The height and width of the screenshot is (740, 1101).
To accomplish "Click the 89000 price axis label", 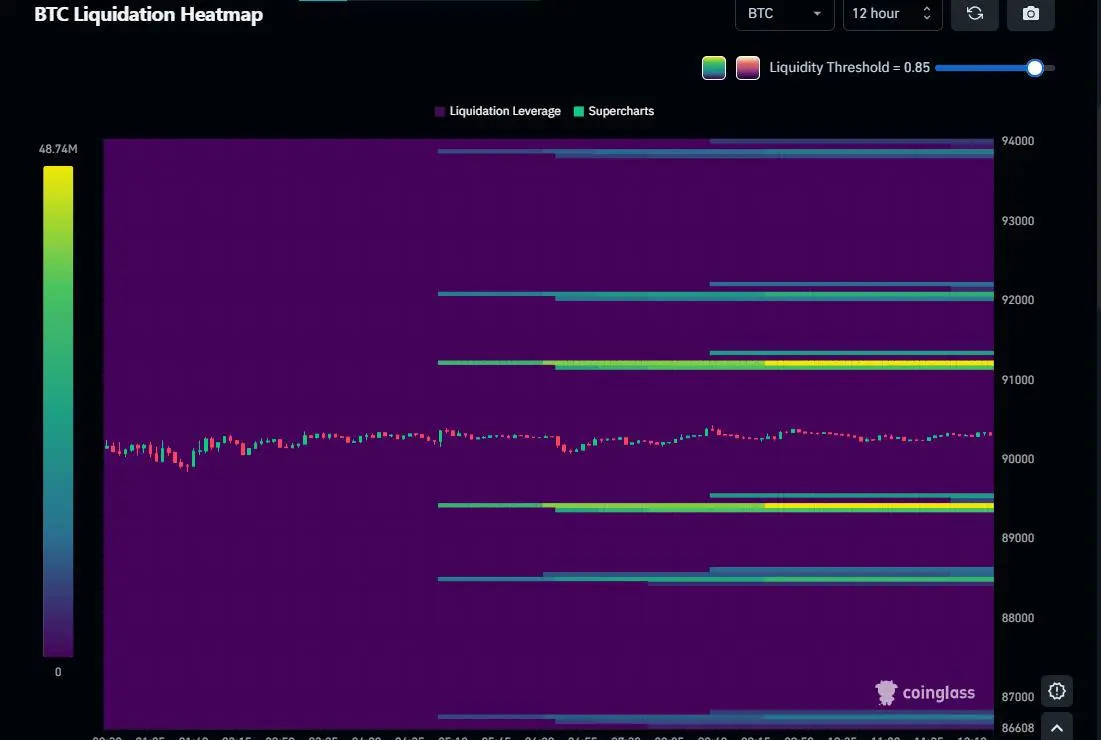I will 1017,538.
